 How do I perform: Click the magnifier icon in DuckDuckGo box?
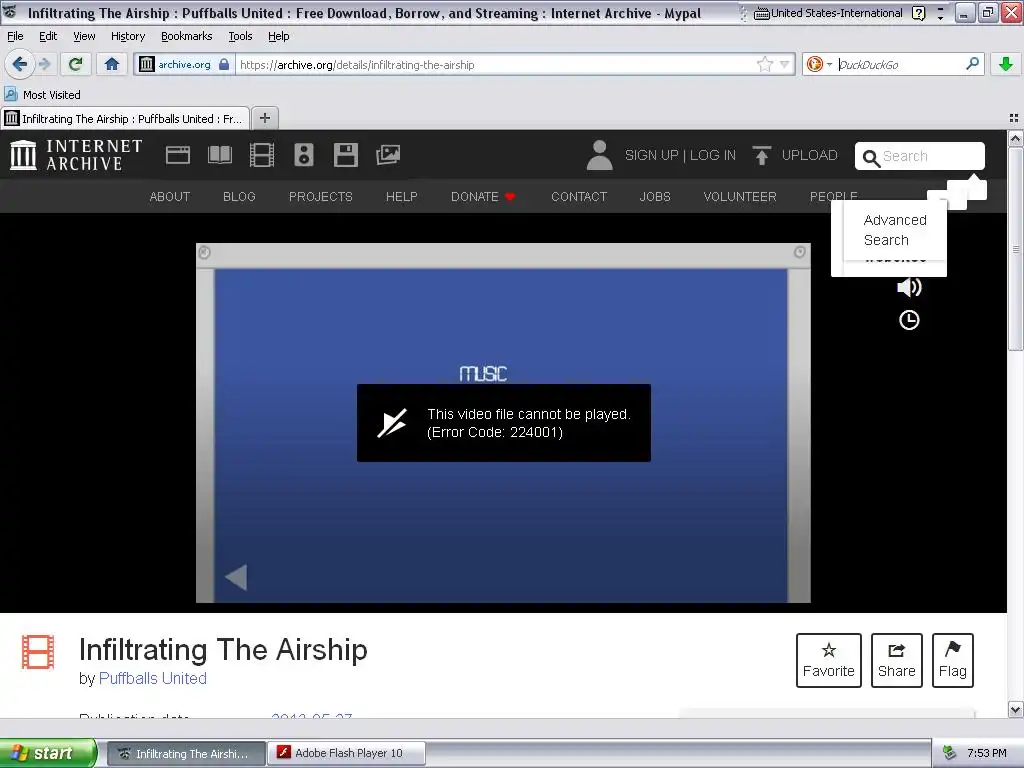click(x=972, y=64)
